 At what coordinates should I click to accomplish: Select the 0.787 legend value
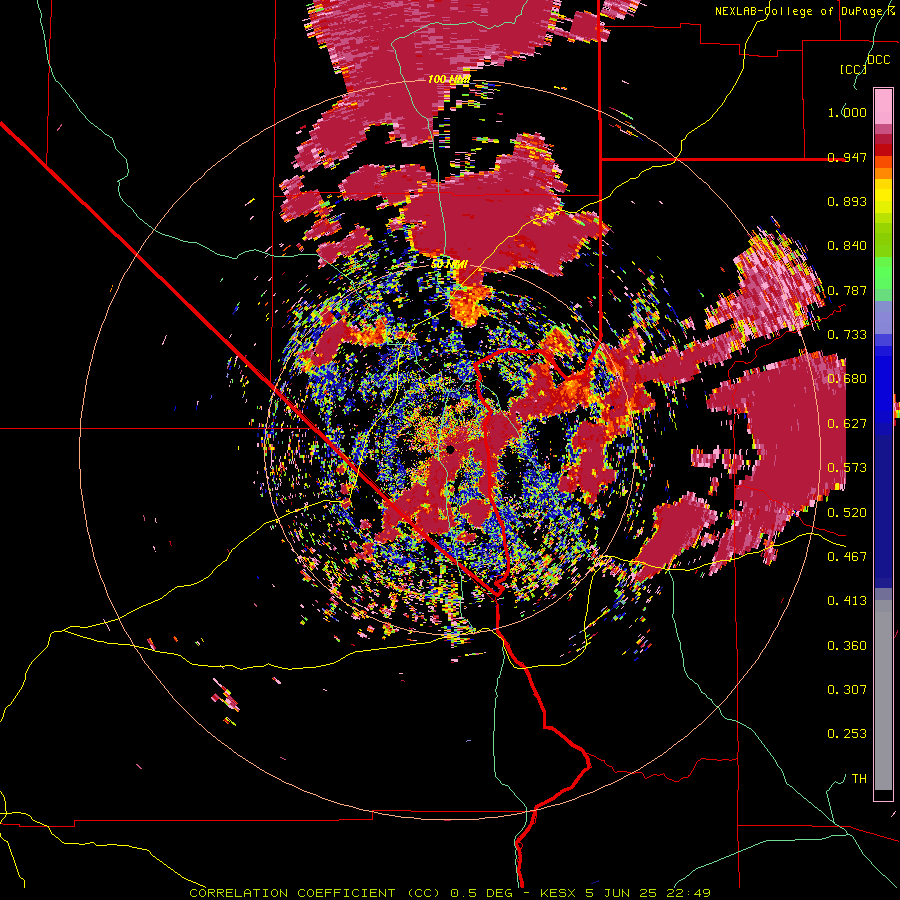tap(847, 290)
